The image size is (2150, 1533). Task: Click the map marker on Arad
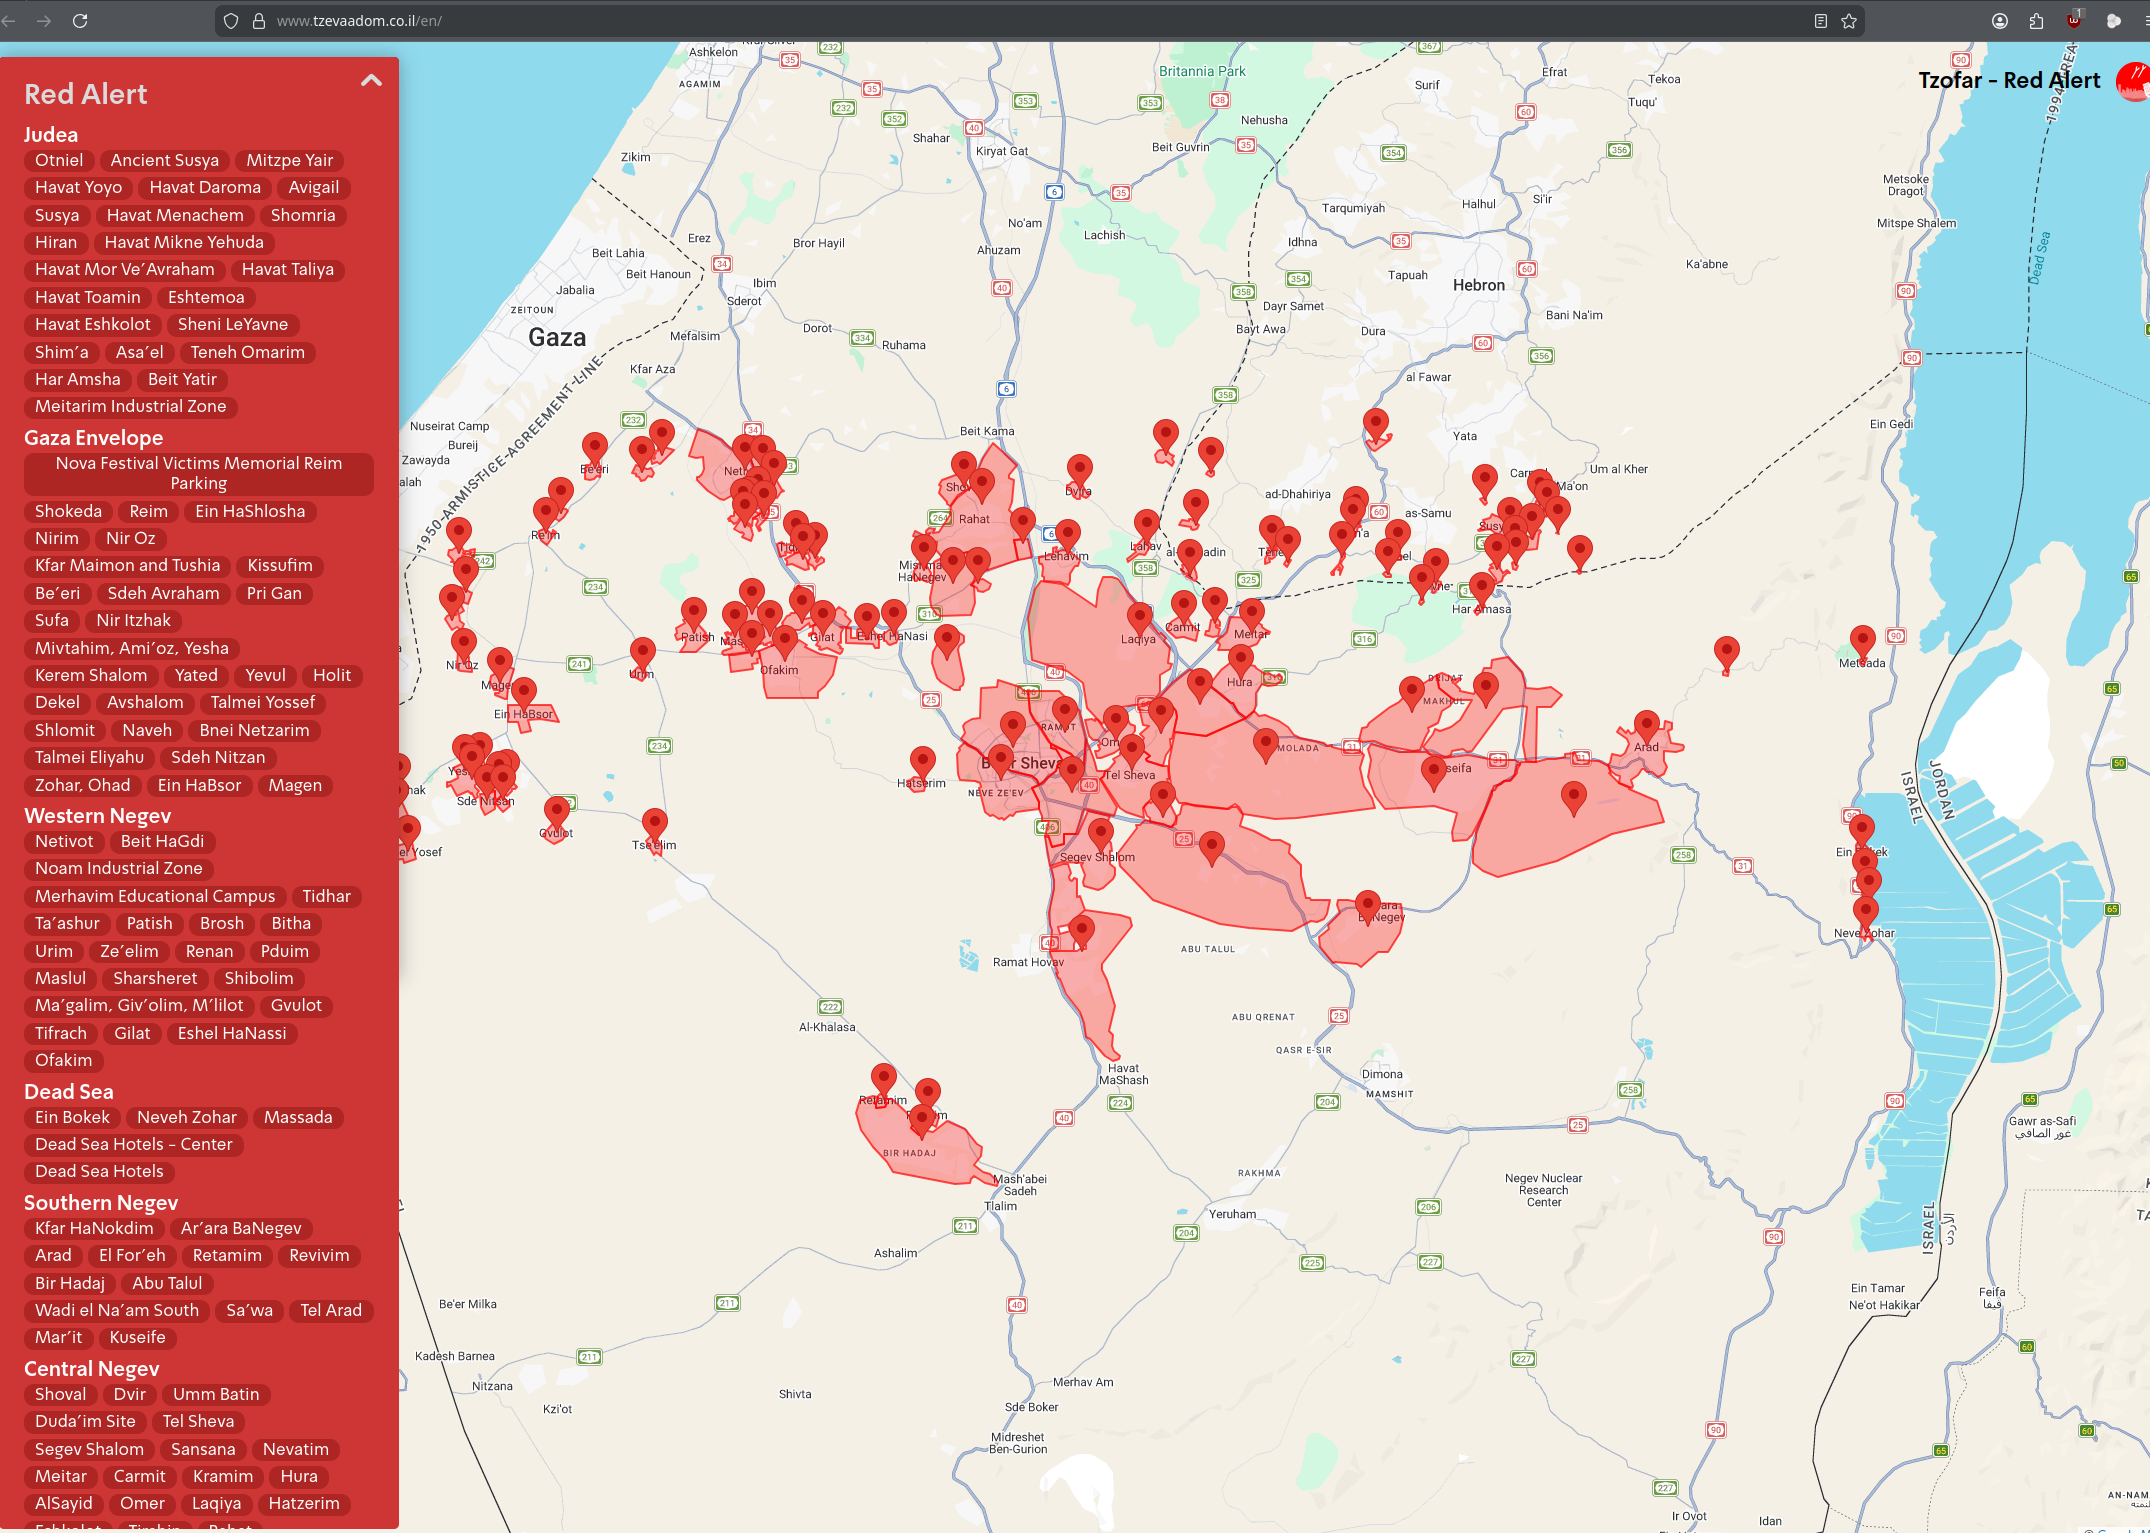tap(1646, 724)
